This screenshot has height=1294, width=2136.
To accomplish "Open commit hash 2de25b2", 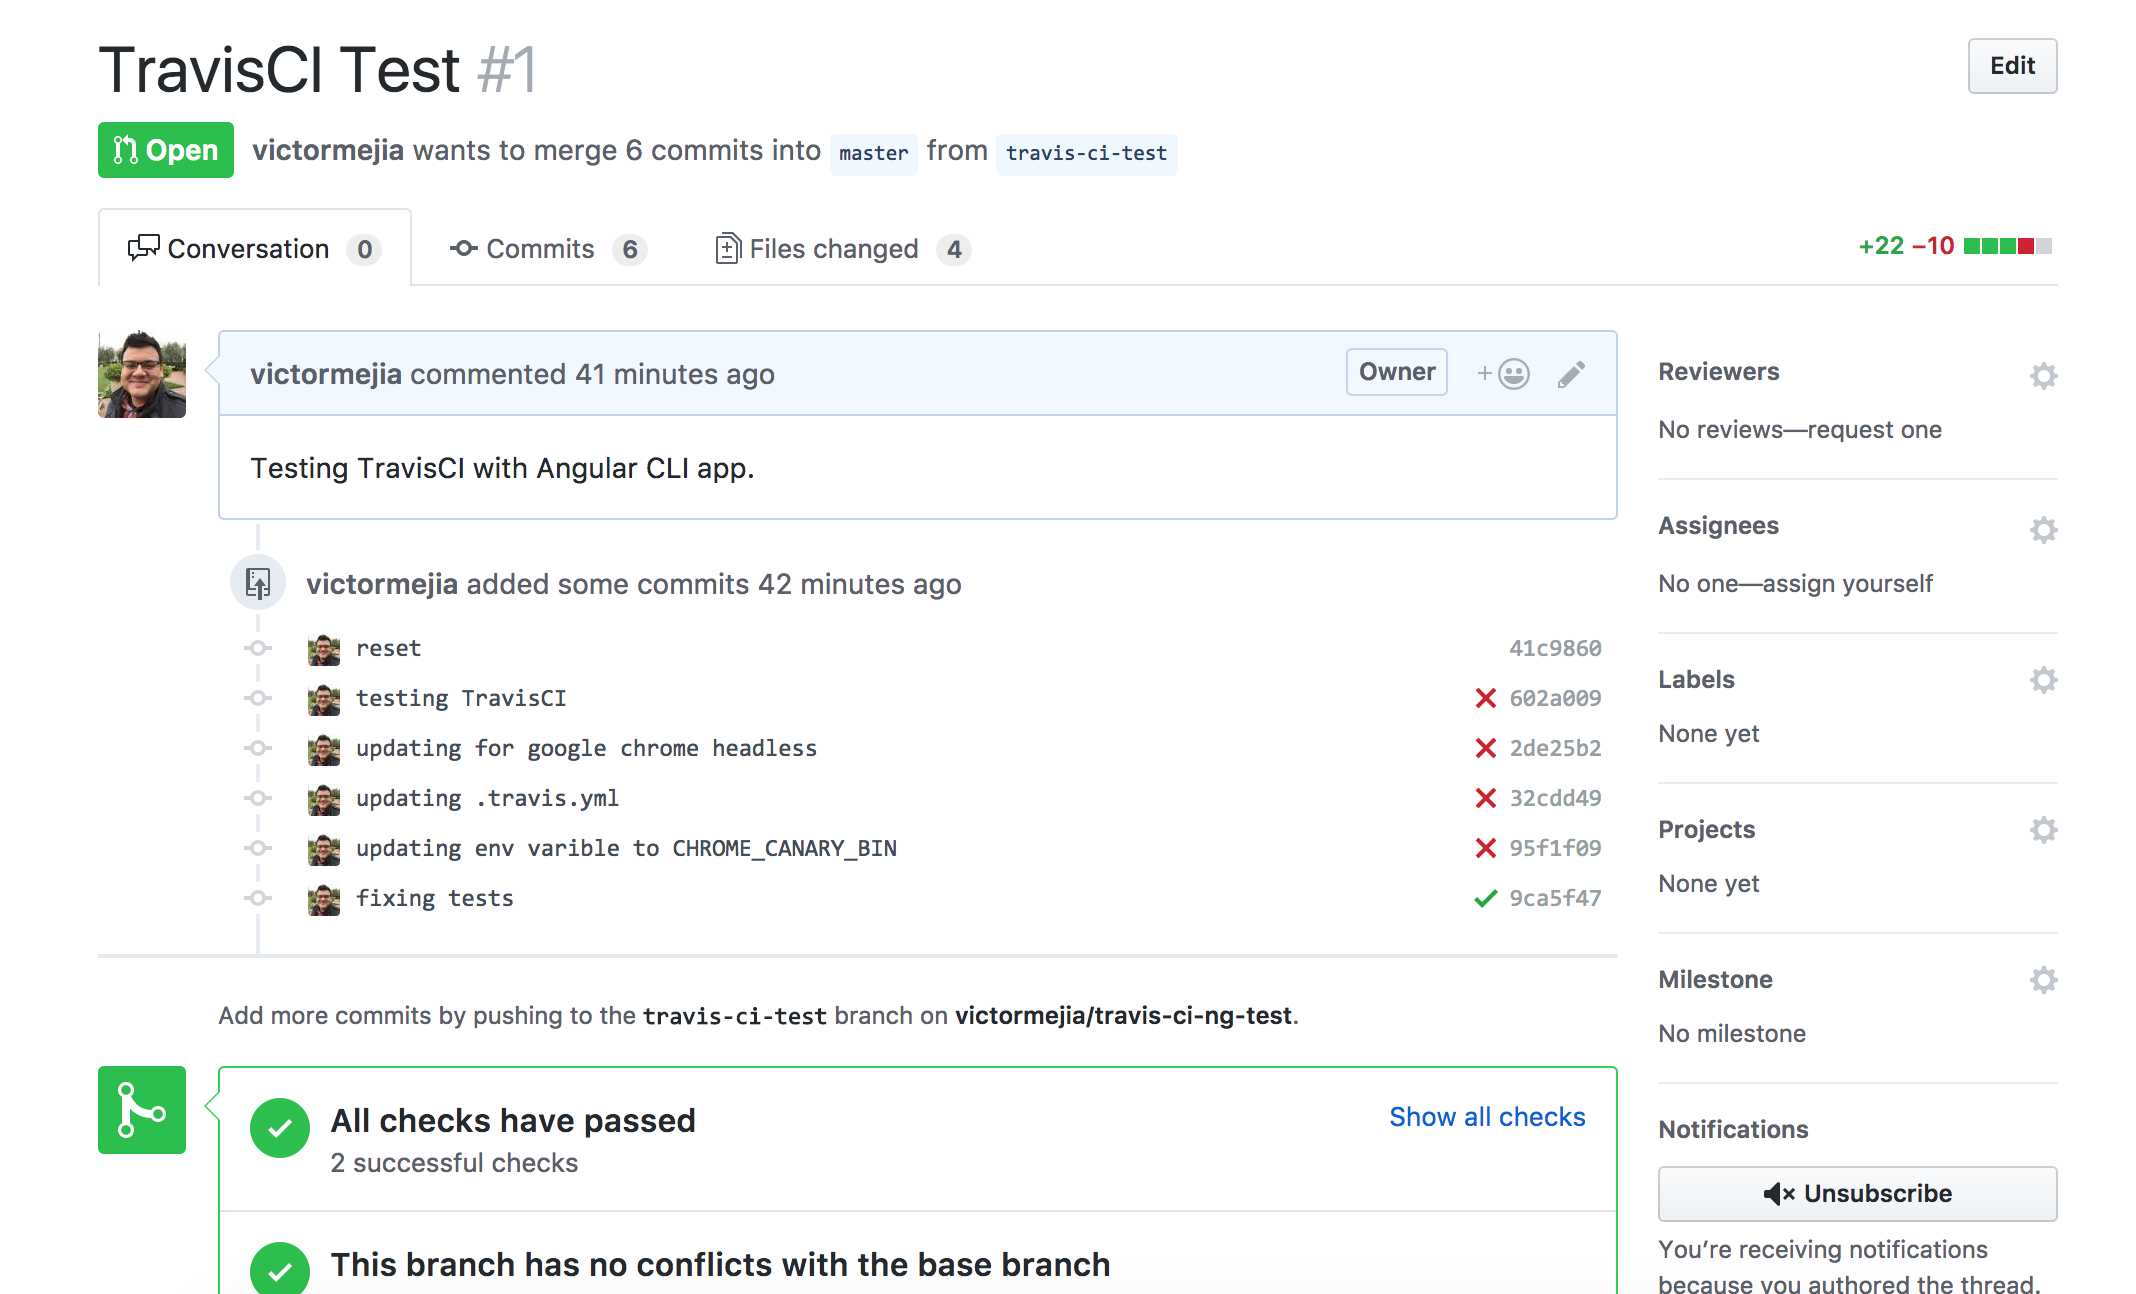I will [1555, 748].
